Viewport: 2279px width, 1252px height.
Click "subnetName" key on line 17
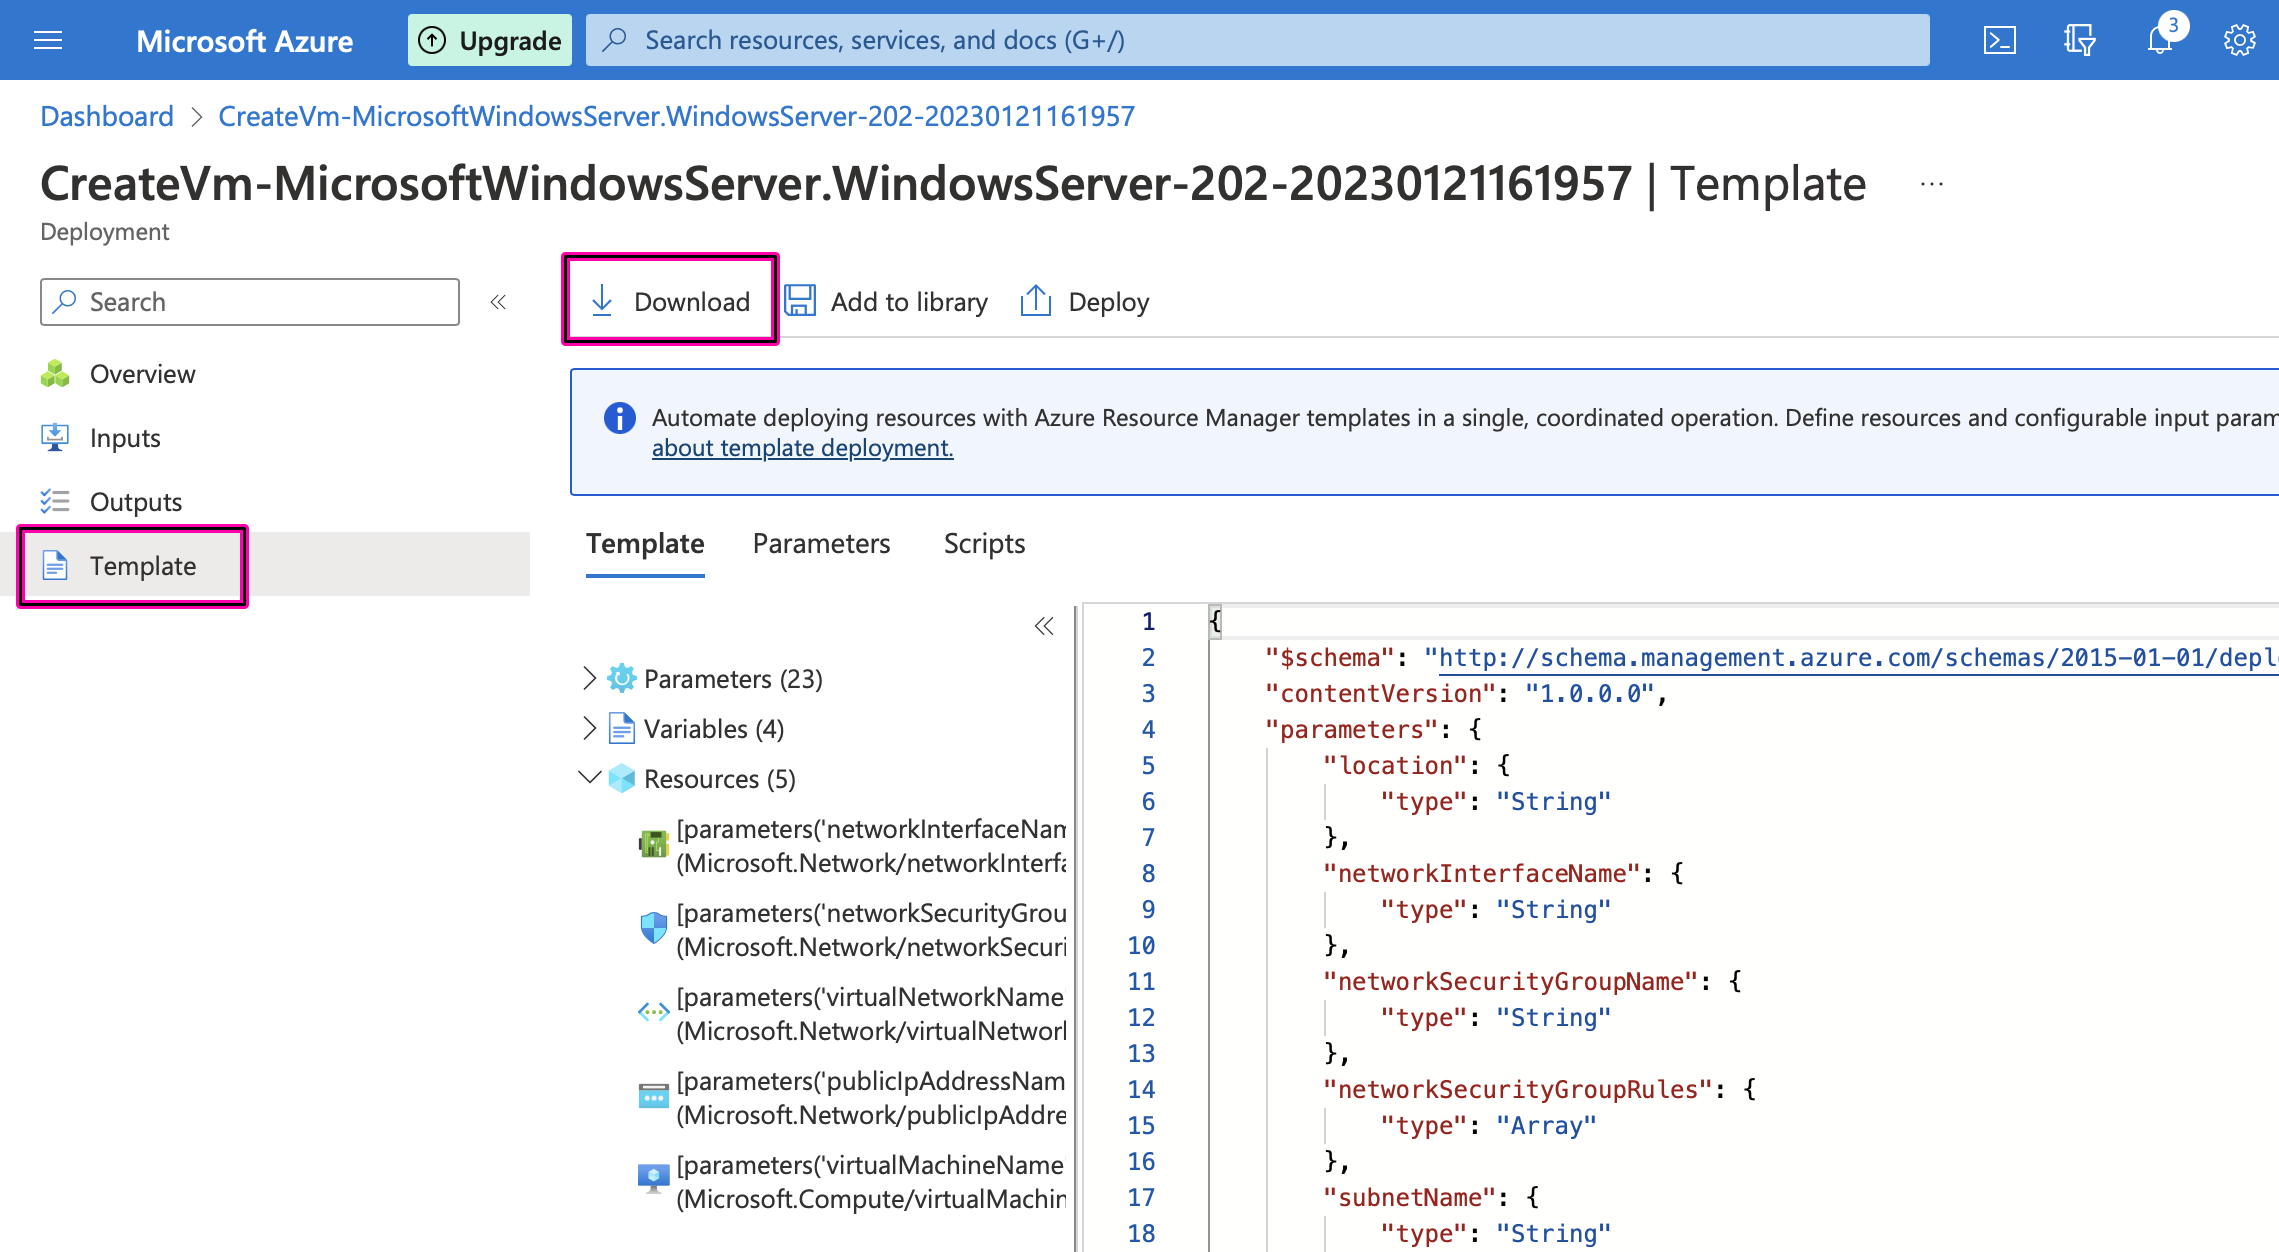tap(1409, 1198)
